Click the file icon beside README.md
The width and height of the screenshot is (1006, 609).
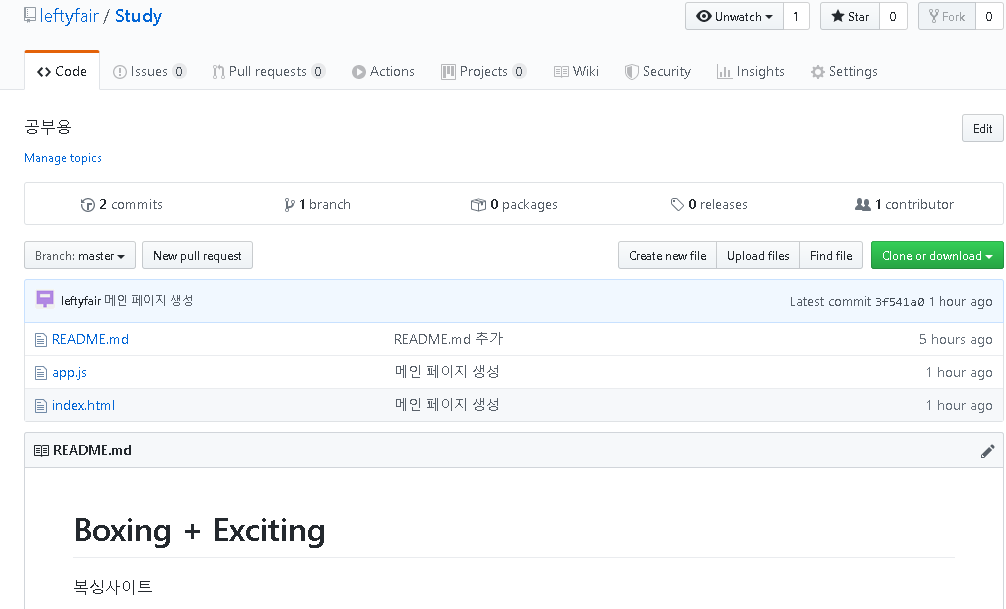coord(40,339)
